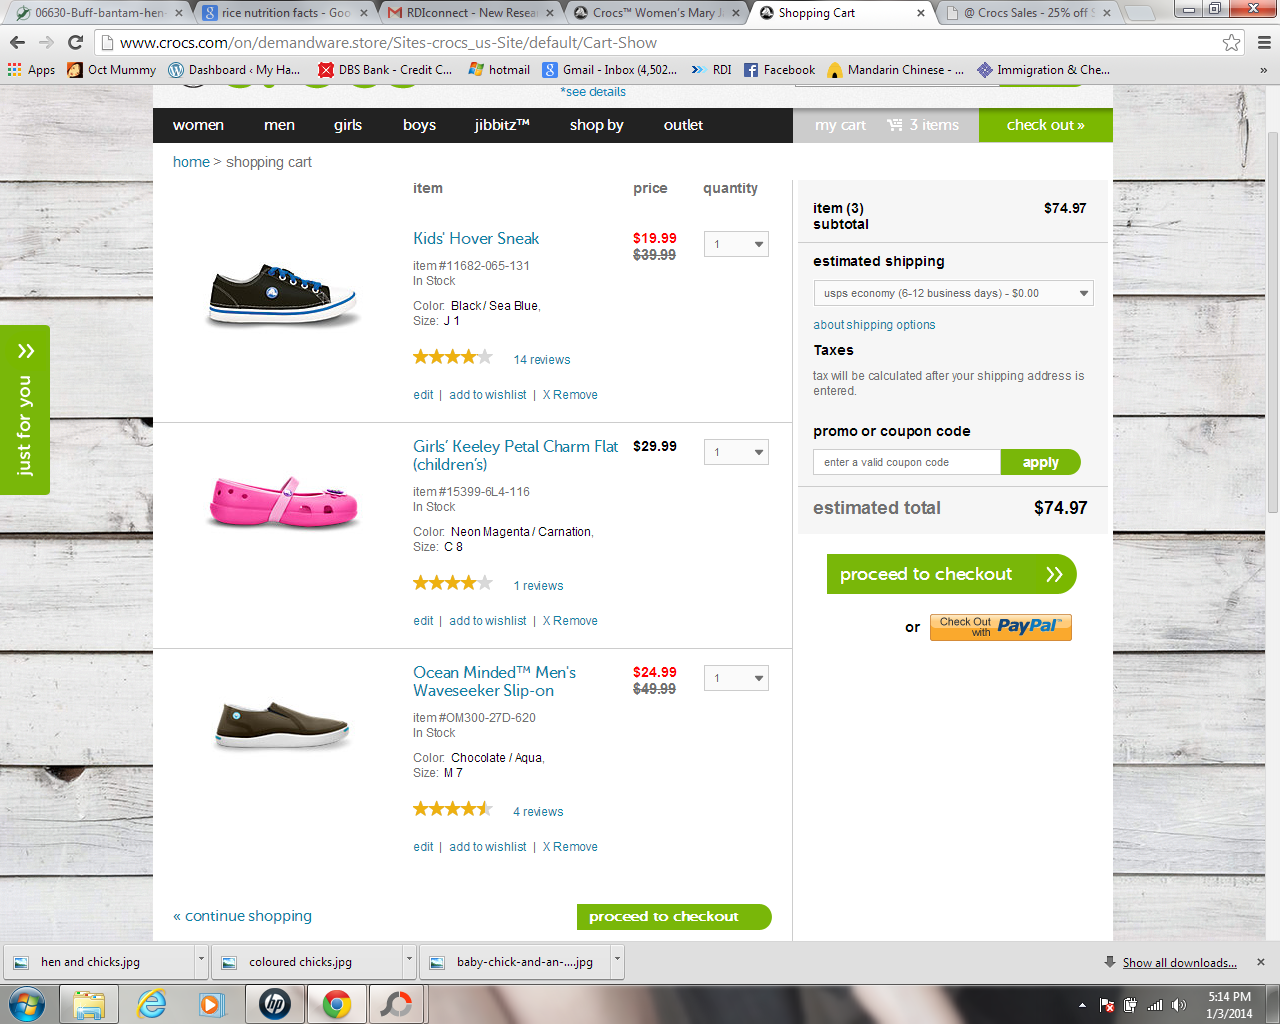Click the browser back arrow
Screen dimensions: 1280x1024
[x=17, y=42]
